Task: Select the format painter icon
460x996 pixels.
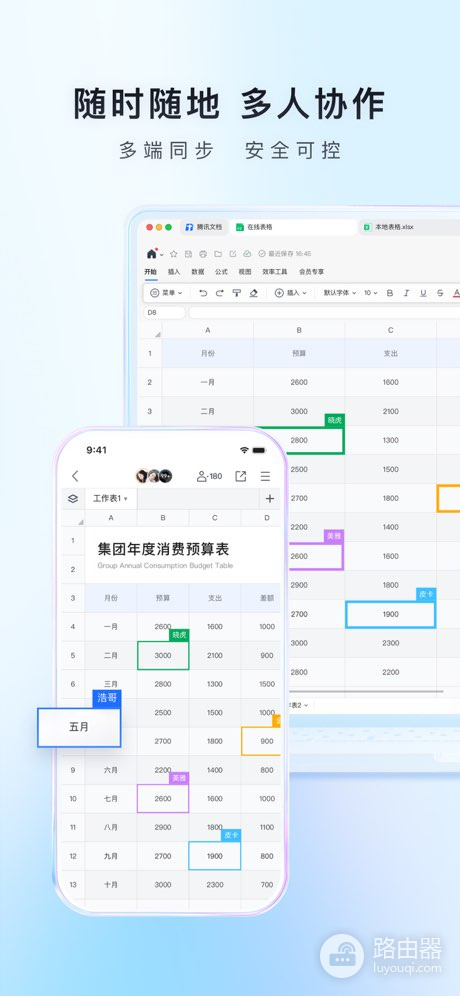Action: point(236,293)
